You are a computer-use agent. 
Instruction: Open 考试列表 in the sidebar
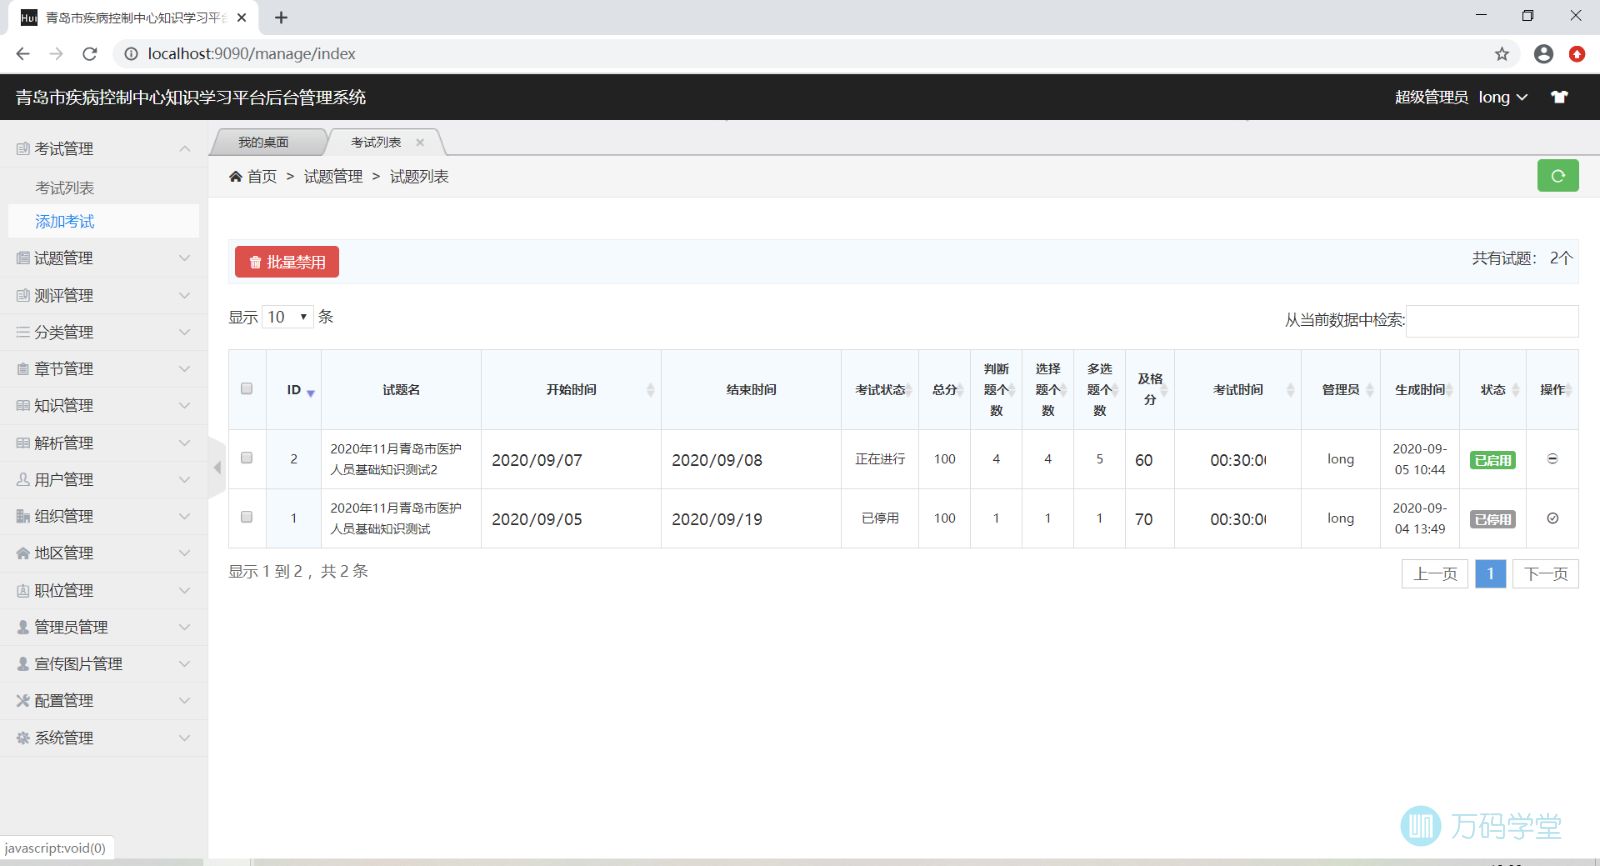(x=65, y=188)
